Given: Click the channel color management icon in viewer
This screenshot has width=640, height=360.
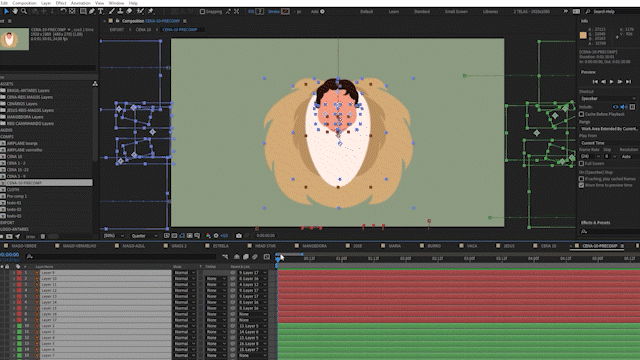Looking at the screenshot, I should click(x=208, y=236).
